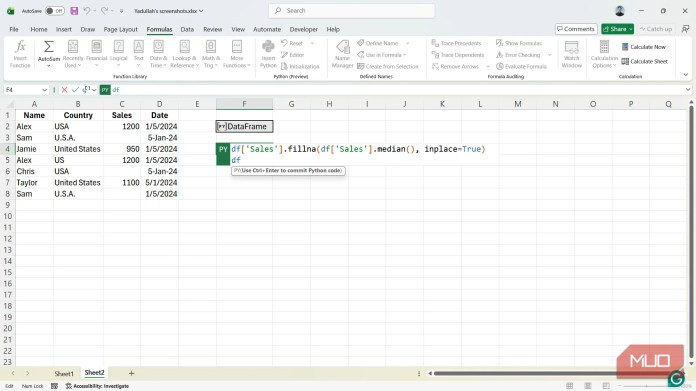Screen dimensions: 696x391
Task: Cancel formula entry with the X icon
Action: pos(64,90)
